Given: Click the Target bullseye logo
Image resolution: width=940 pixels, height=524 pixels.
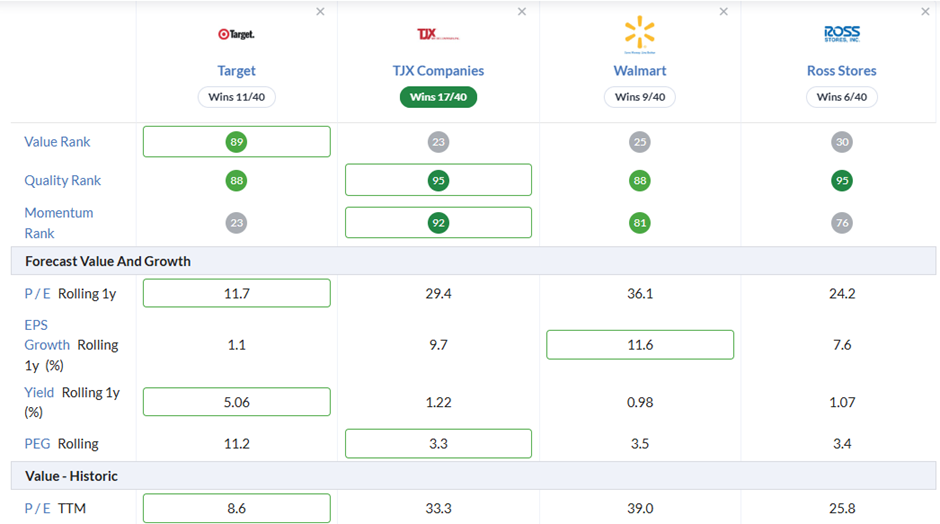Looking at the screenshot, I should 236,34.
